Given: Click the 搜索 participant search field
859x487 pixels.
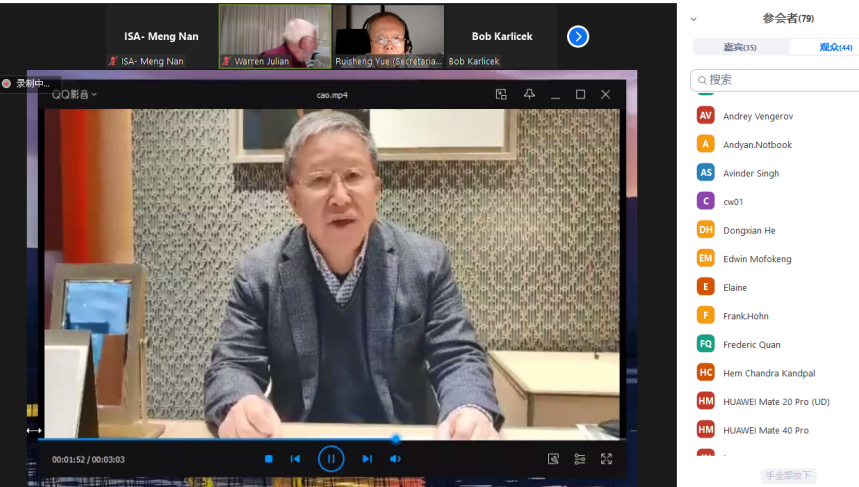Looking at the screenshot, I should [x=775, y=80].
